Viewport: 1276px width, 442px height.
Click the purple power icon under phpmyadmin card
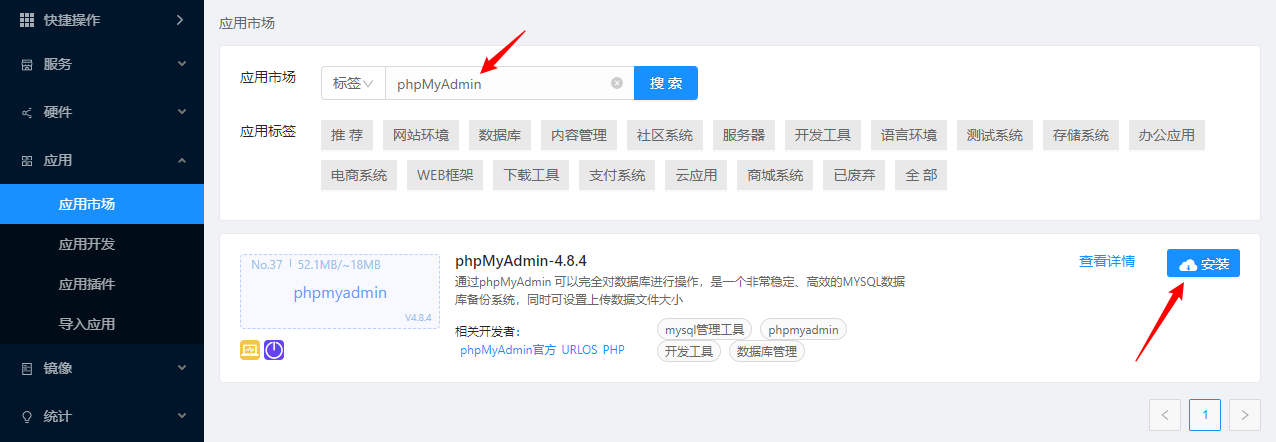point(274,350)
